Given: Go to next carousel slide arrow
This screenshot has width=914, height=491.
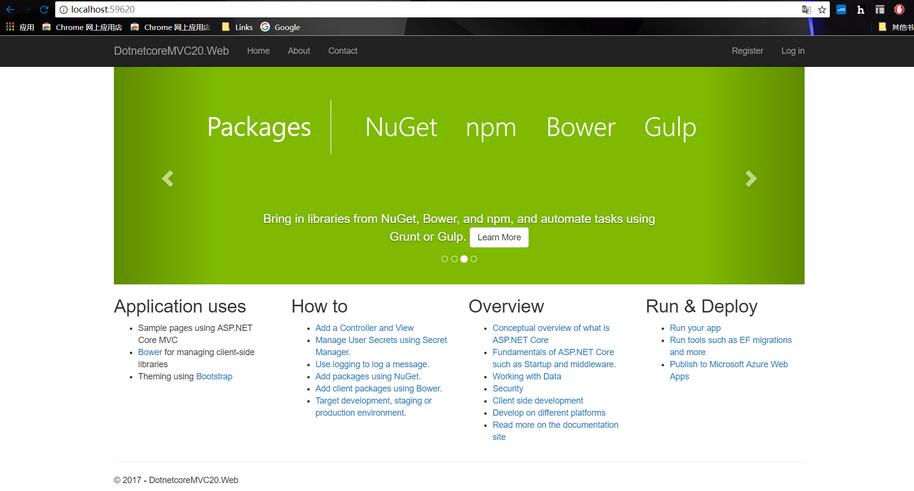Looking at the screenshot, I should point(751,178).
